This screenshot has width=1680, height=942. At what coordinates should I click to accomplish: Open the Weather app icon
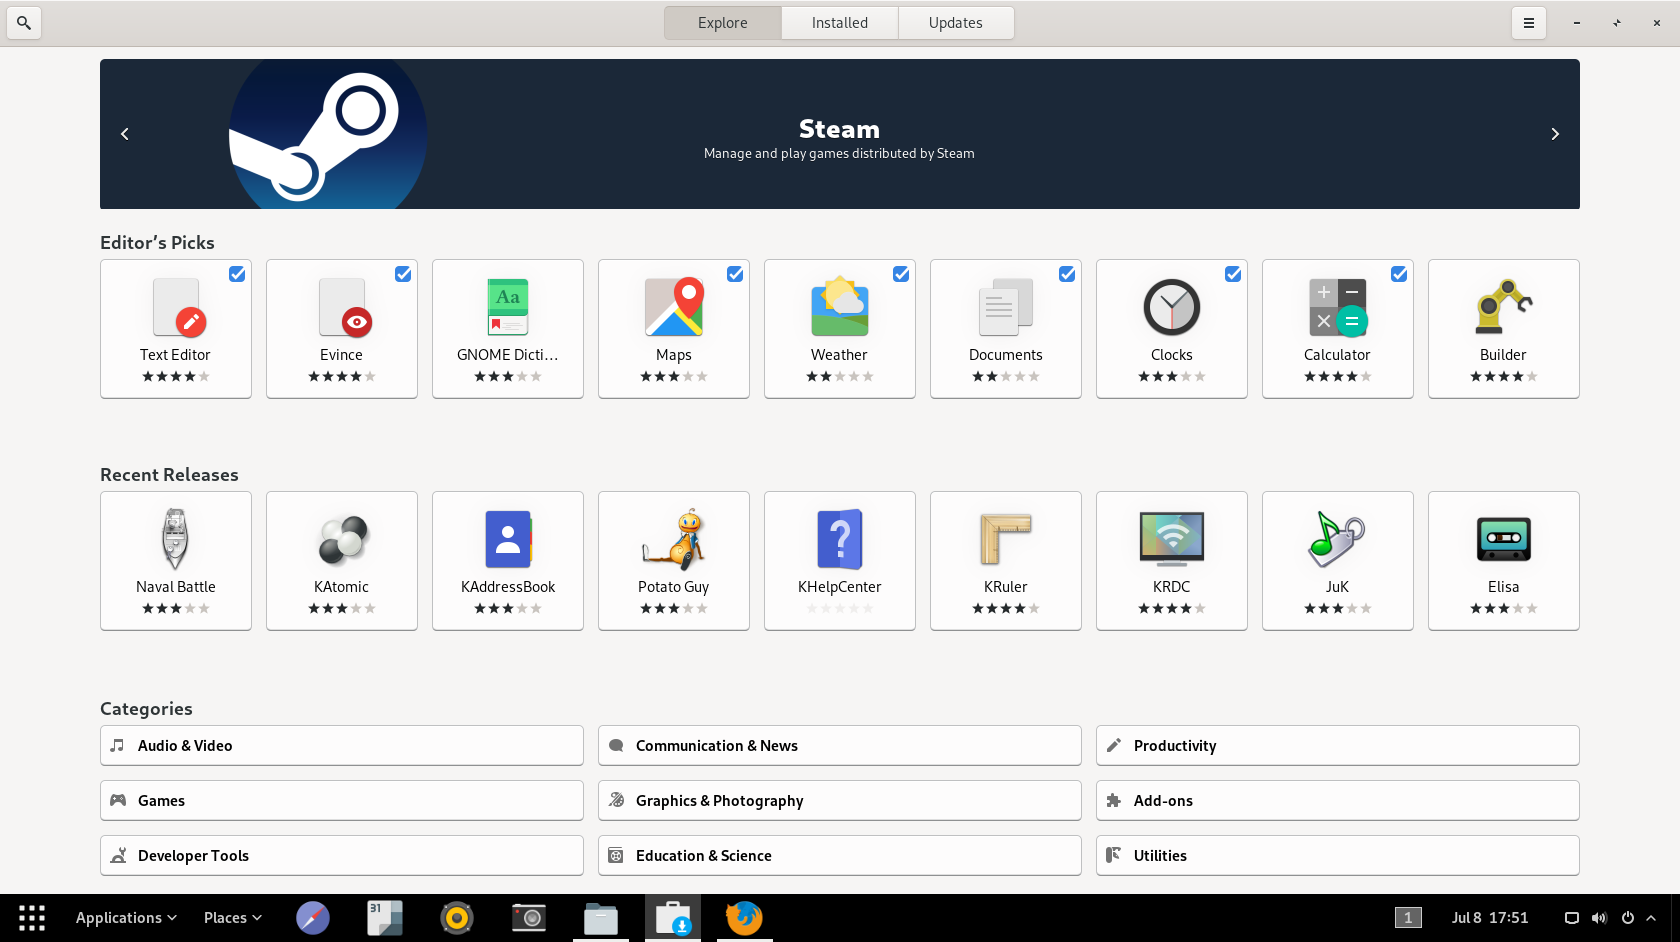click(840, 307)
